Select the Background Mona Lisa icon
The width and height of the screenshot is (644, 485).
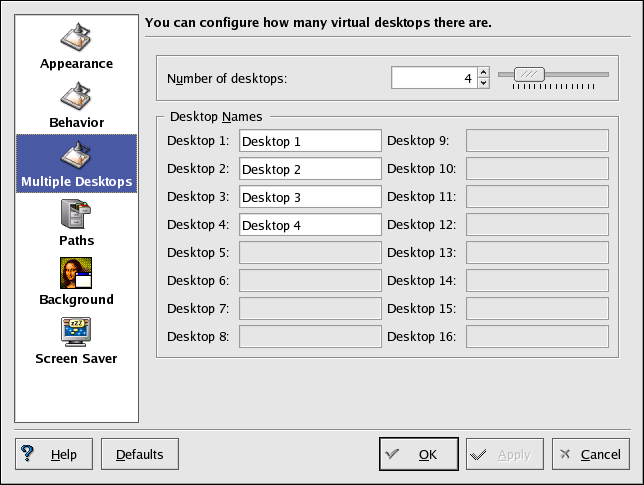point(77,272)
